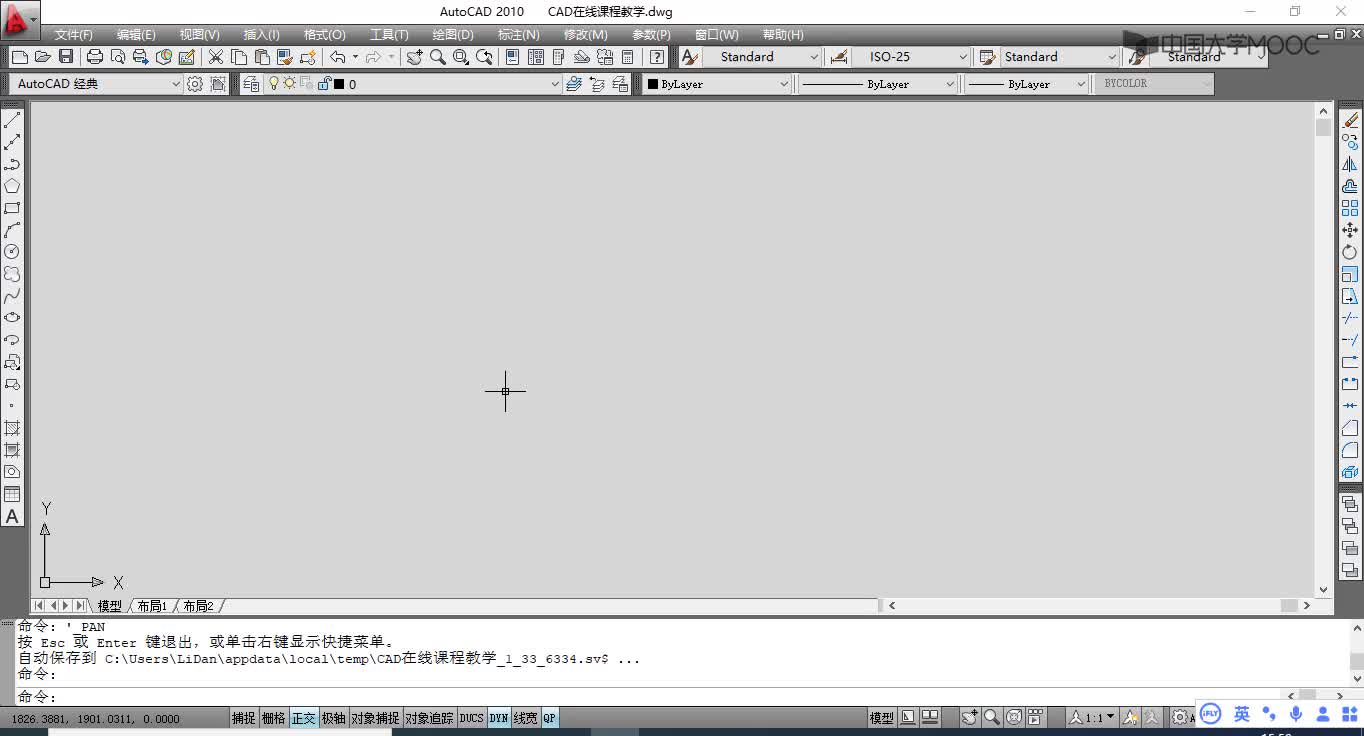Select the Arc tool

coord(12,230)
